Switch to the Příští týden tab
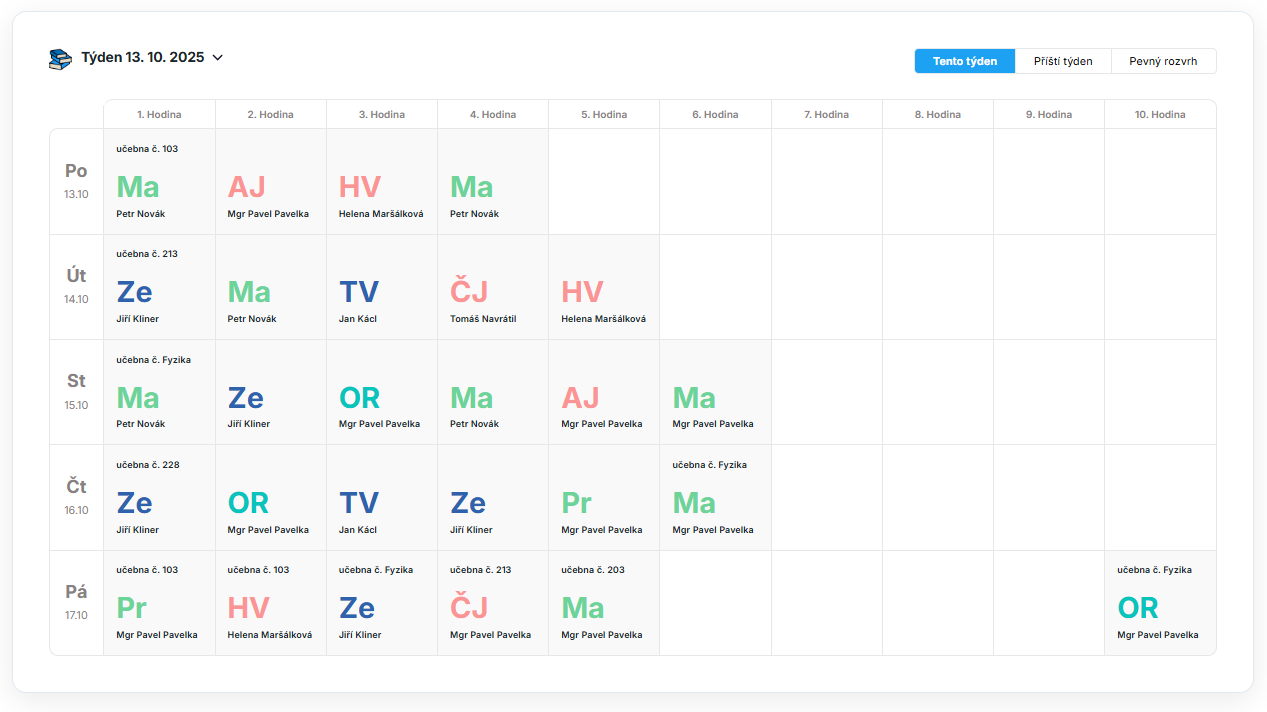Screen dimensions: 1267x712 click(1063, 61)
